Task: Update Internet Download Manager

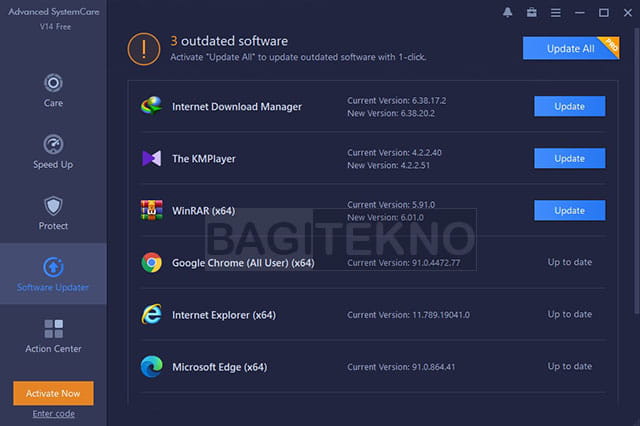Action: (569, 106)
